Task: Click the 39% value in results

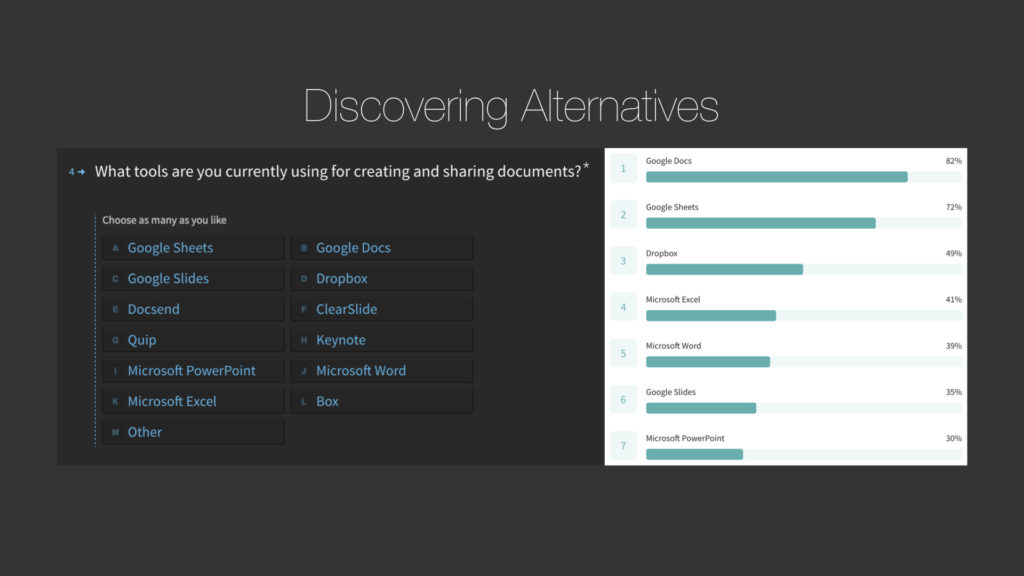Action: click(x=953, y=346)
